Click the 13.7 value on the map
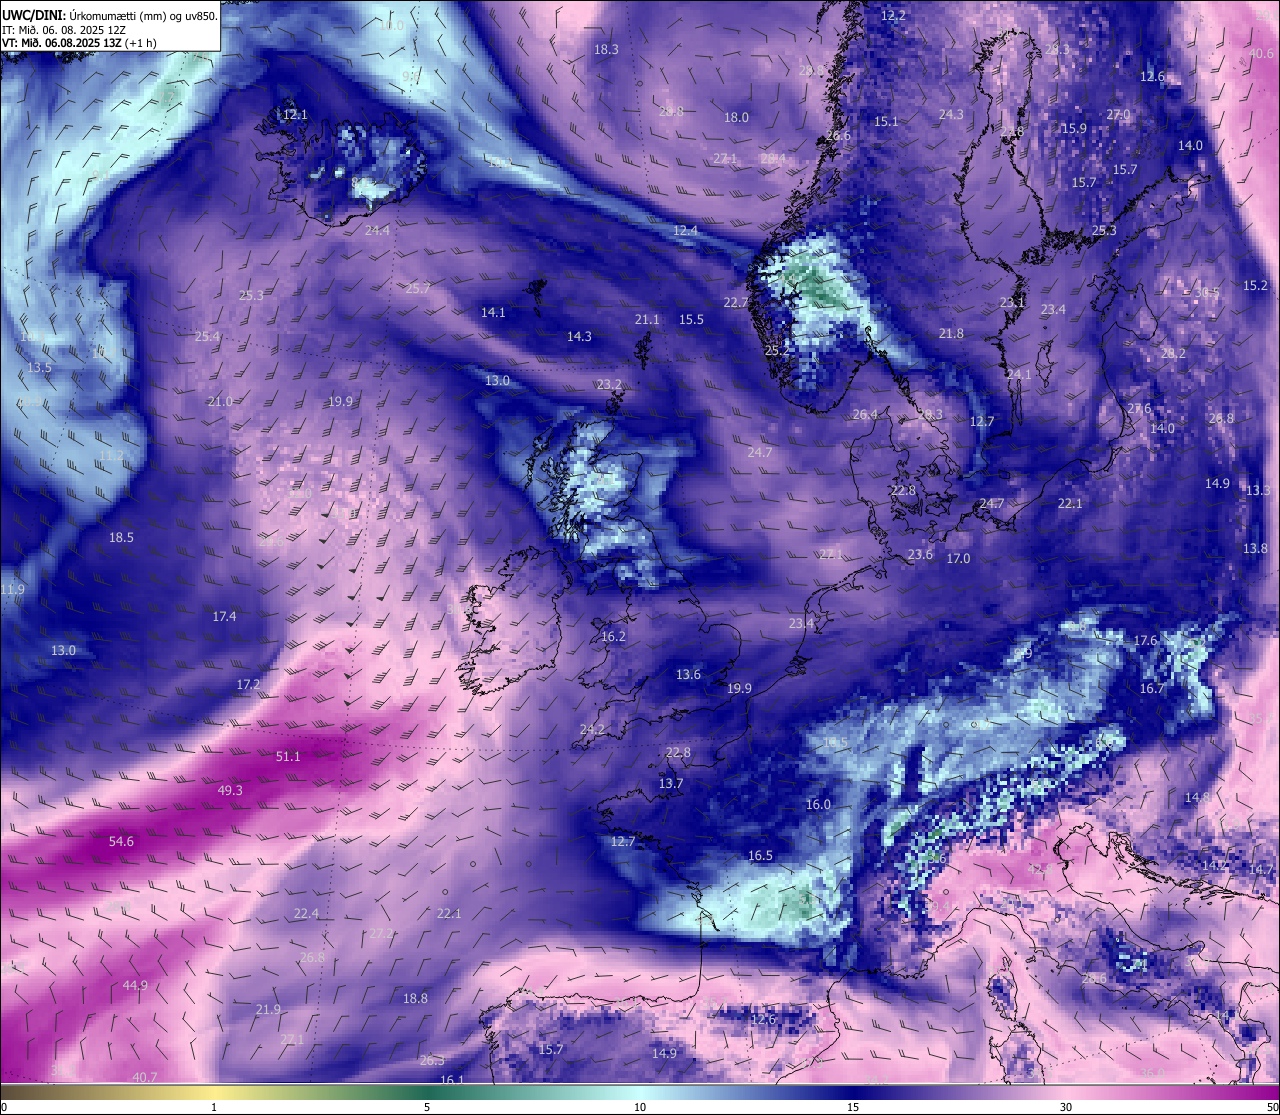This screenshot has height=1115, width=1280. tap(670, 783)
